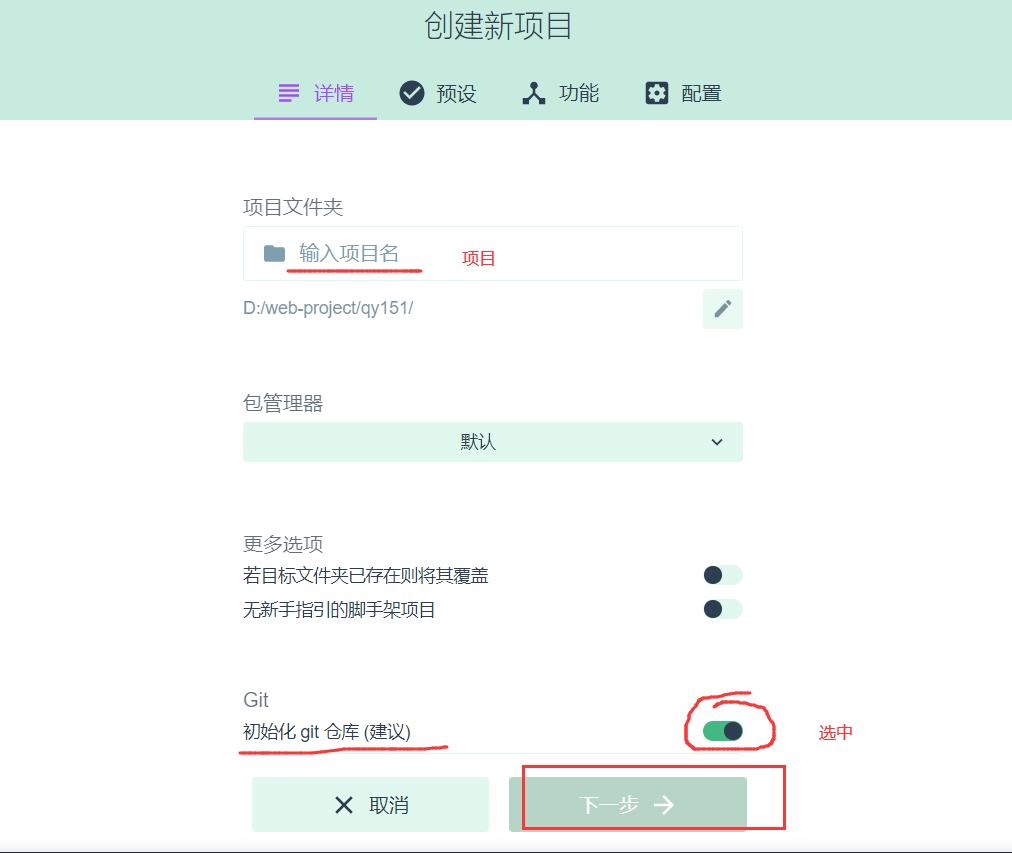Disable the 初始化 git 仓库 toggle
The height and width of the screenshot is (853, 1012).
coord(723,731)
